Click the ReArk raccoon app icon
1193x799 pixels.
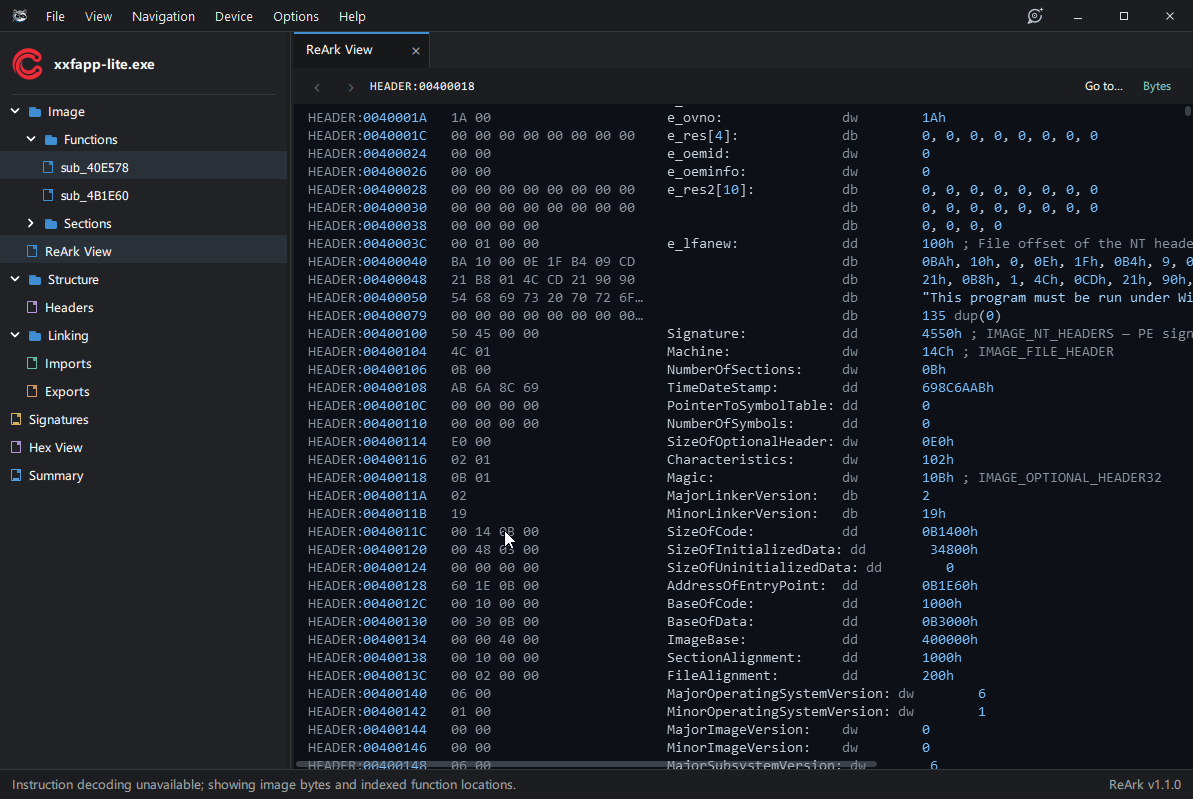pyautogui.click(x=20, y=16)
